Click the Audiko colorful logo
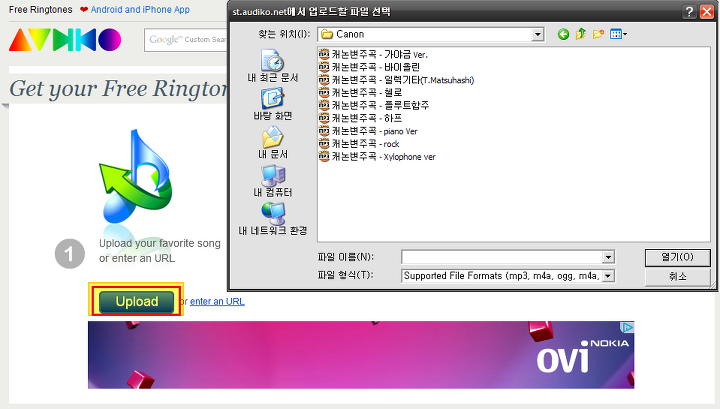 [x=65, y=39]
